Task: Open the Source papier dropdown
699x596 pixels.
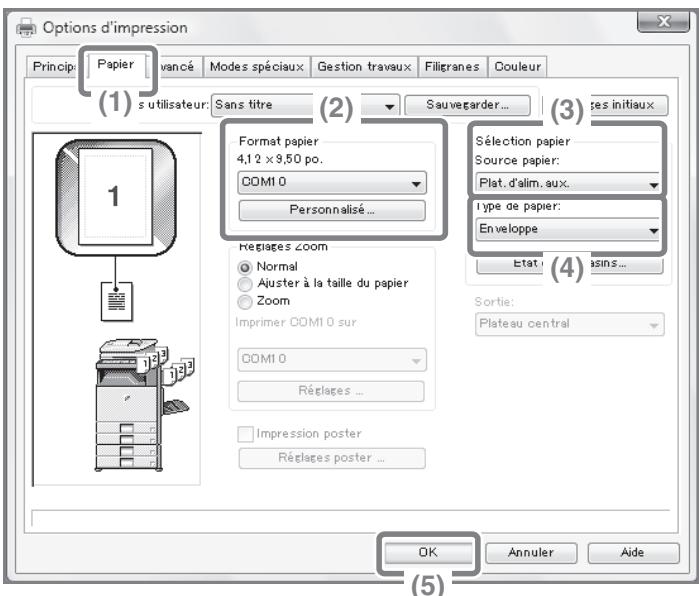Action: 567,183
